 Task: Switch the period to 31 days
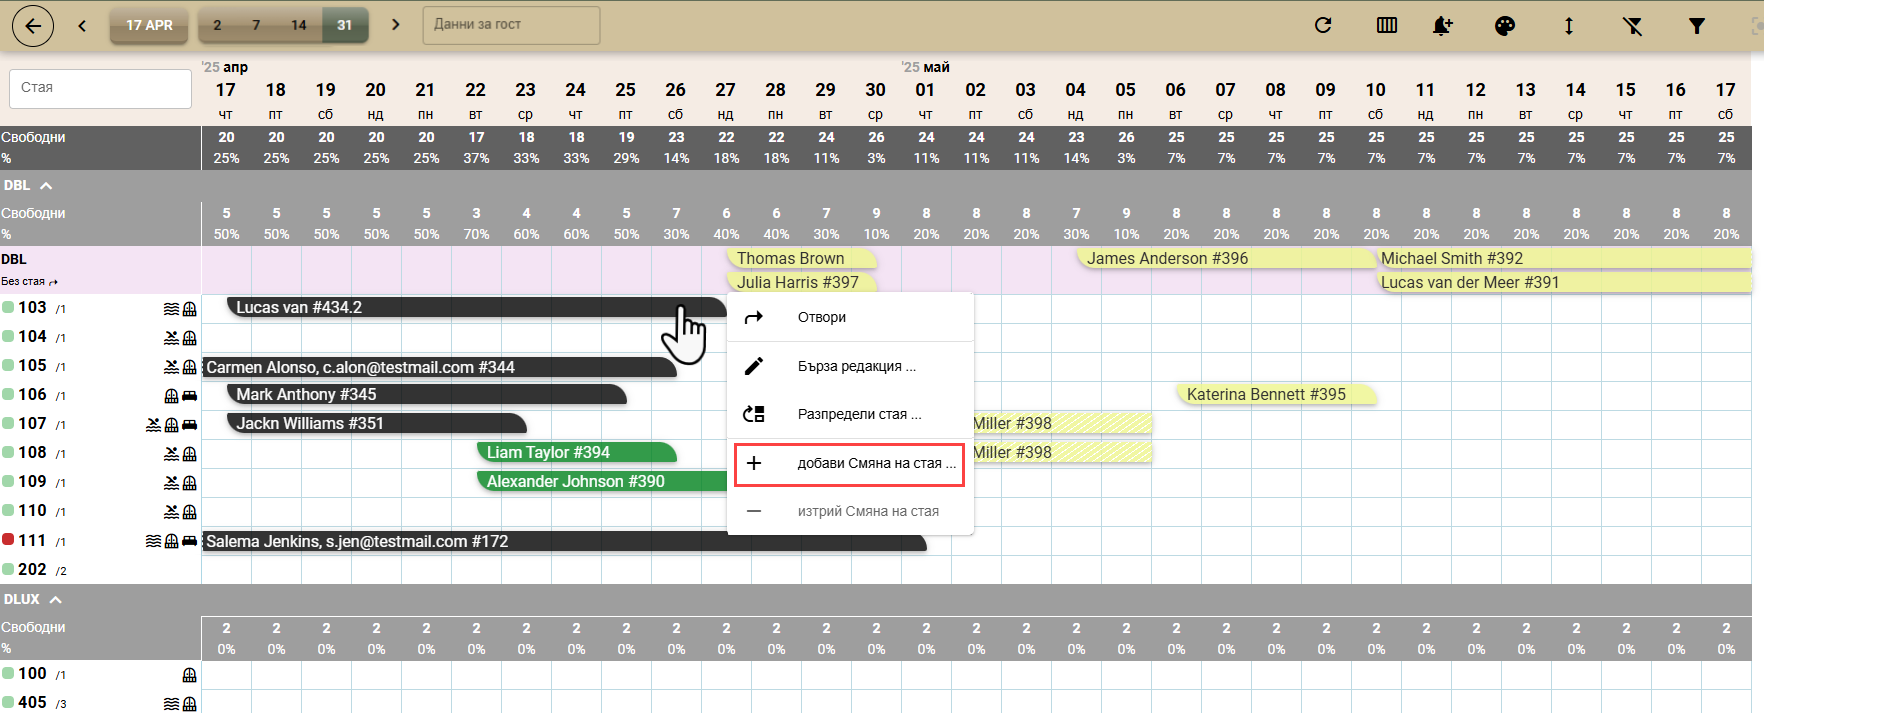tap(345, 25)
